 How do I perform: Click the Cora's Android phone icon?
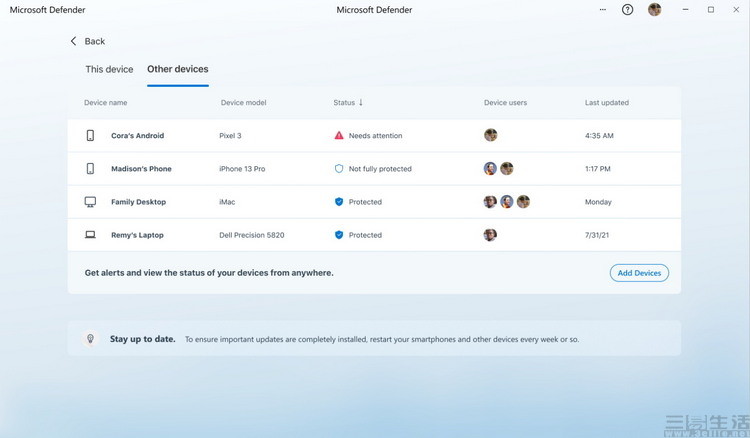(x=90, y=135)
